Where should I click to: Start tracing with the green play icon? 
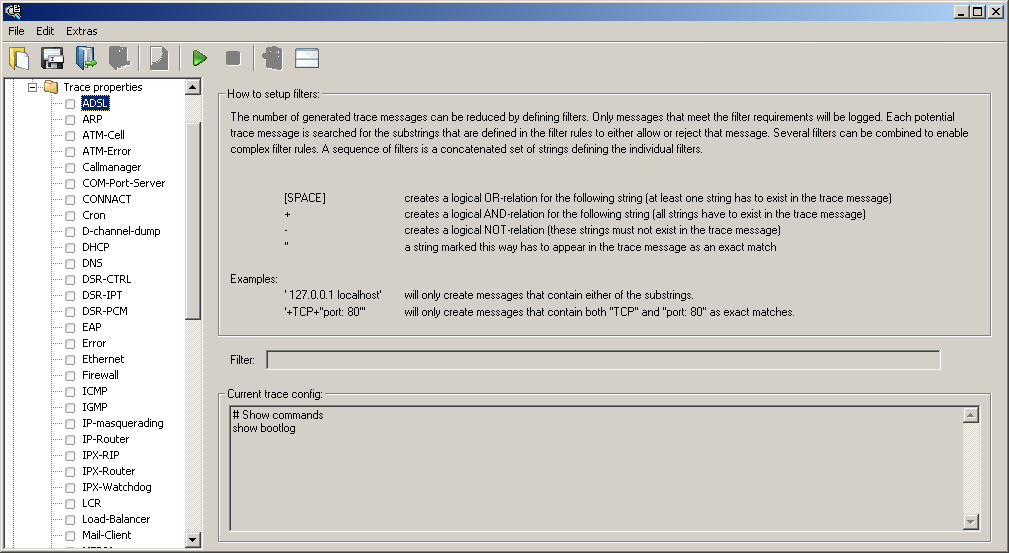click(200, 59)
